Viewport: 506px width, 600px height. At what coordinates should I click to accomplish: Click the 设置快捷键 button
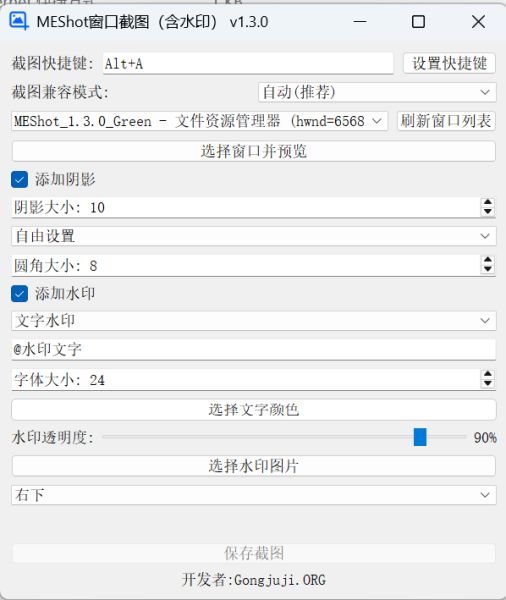(449, 63)
